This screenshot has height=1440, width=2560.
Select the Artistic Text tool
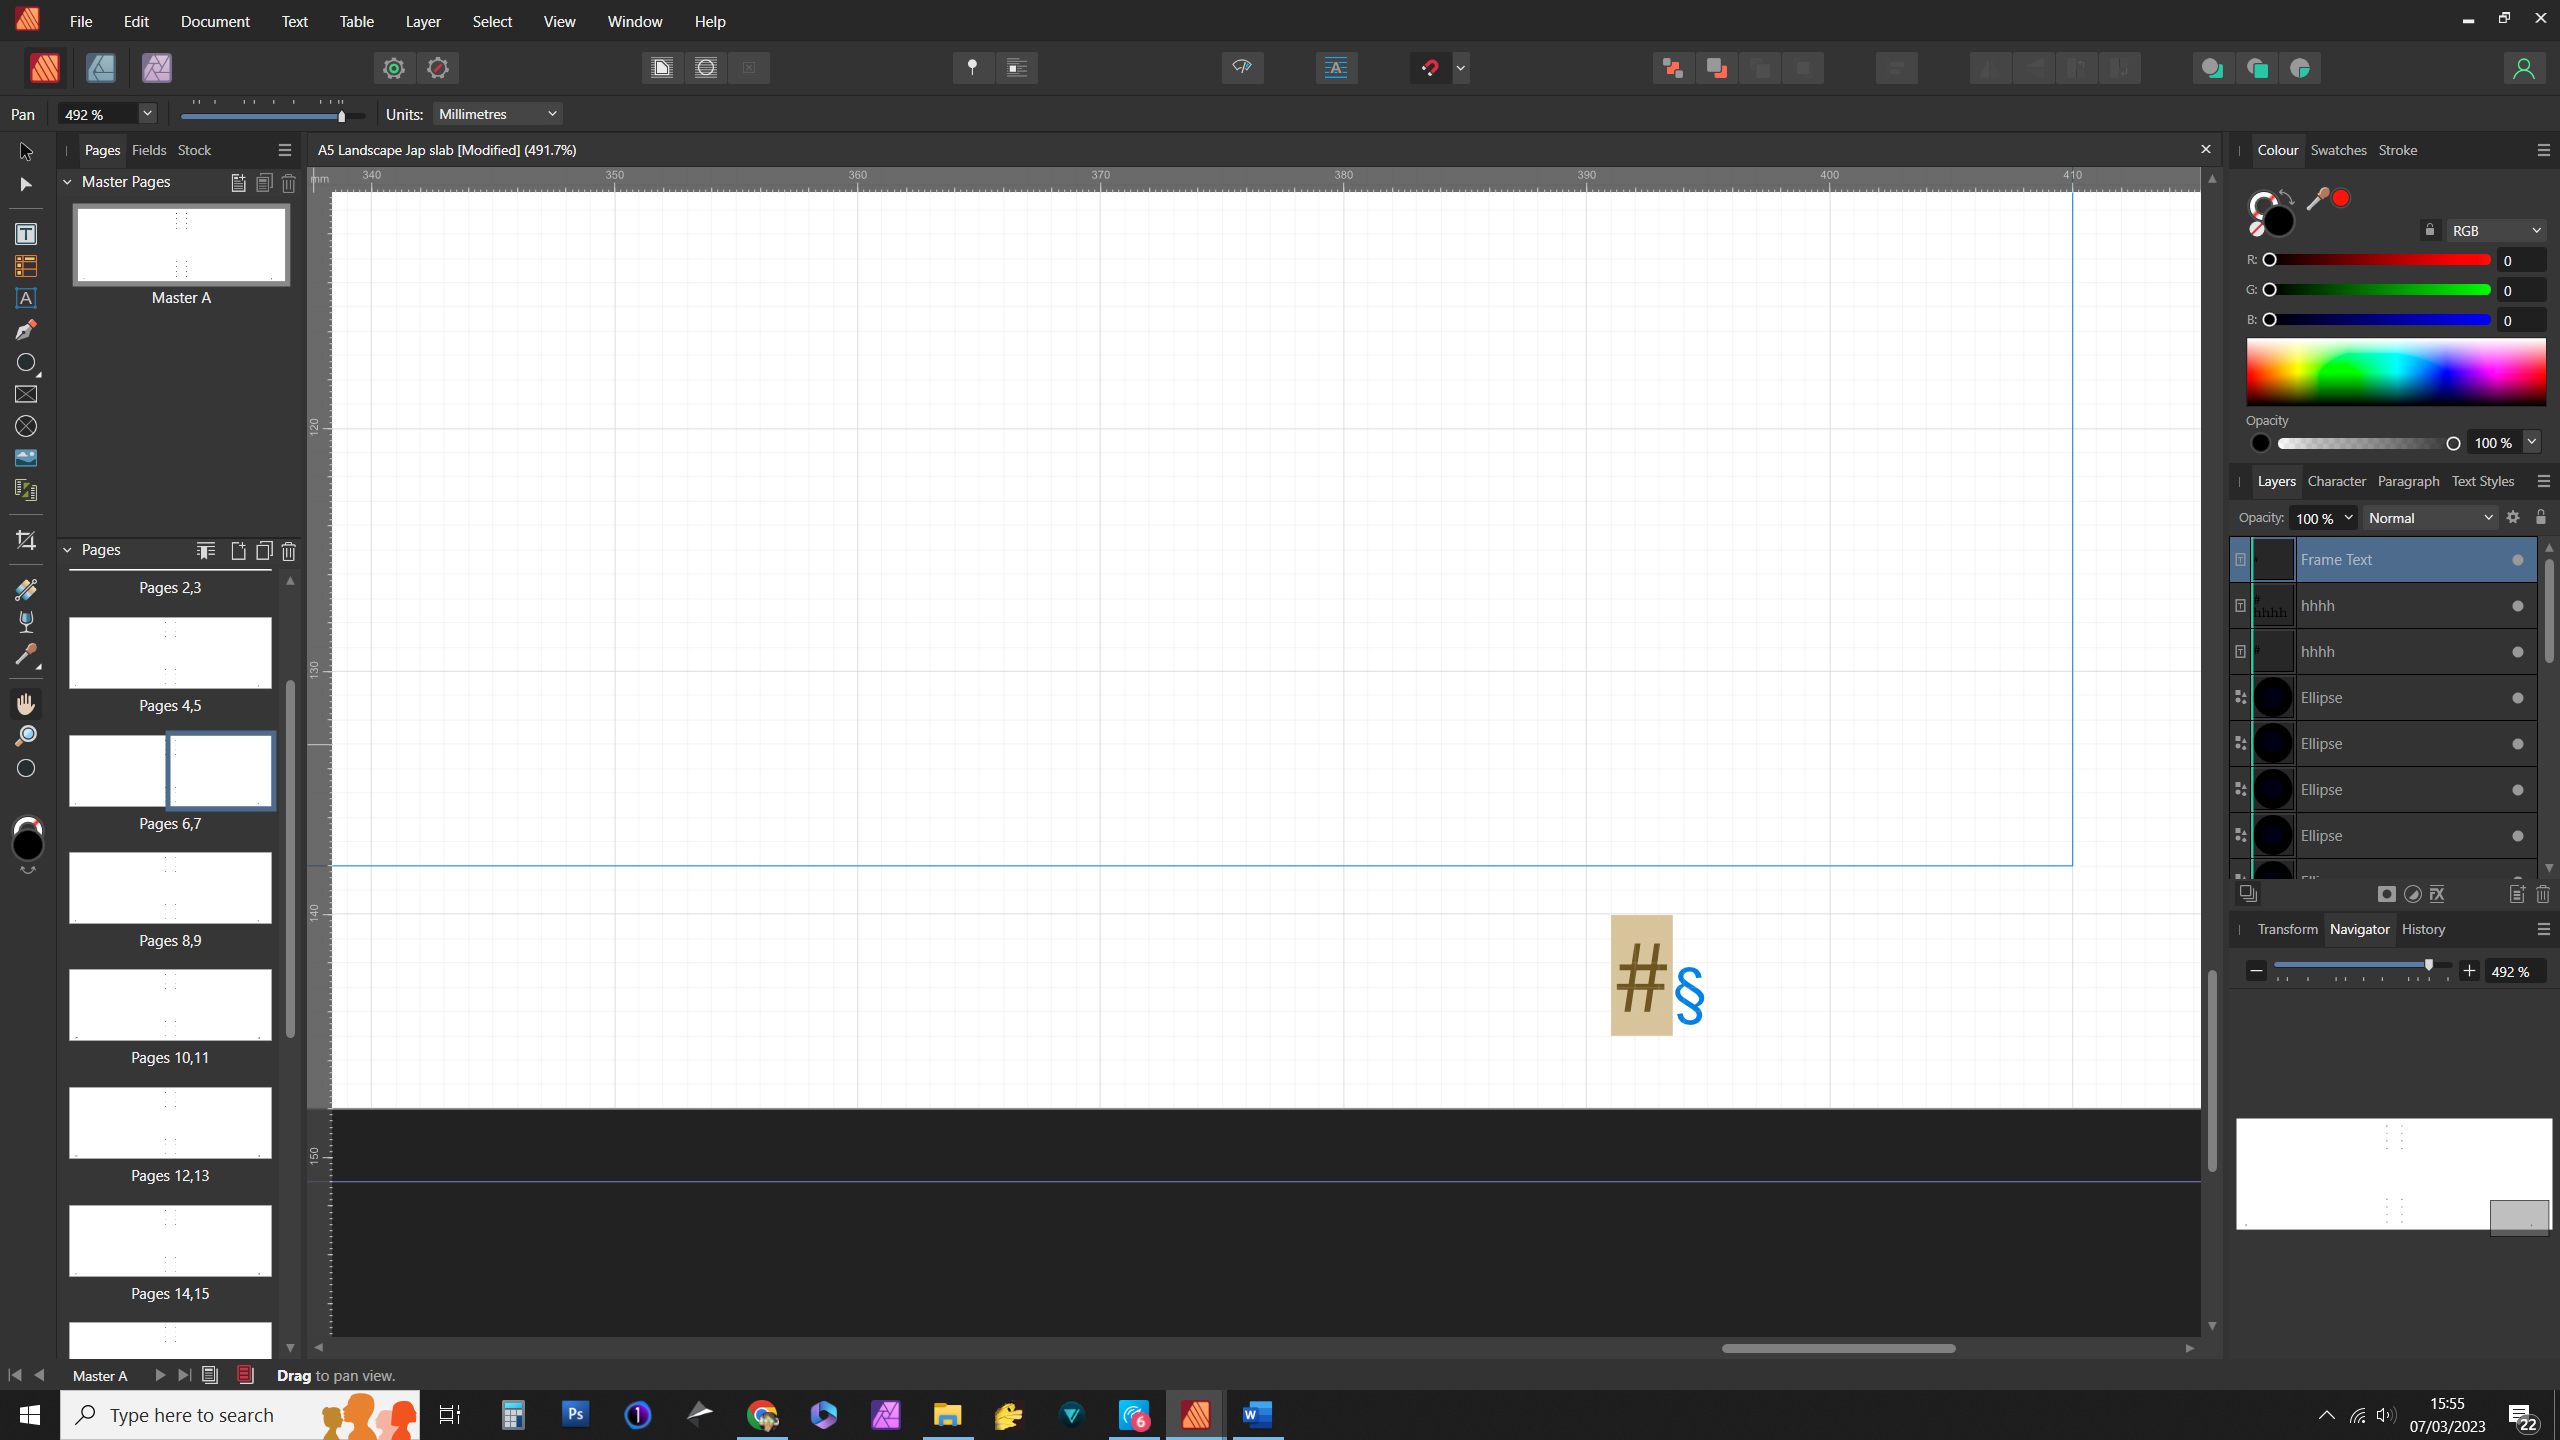(x=26, y=298)
